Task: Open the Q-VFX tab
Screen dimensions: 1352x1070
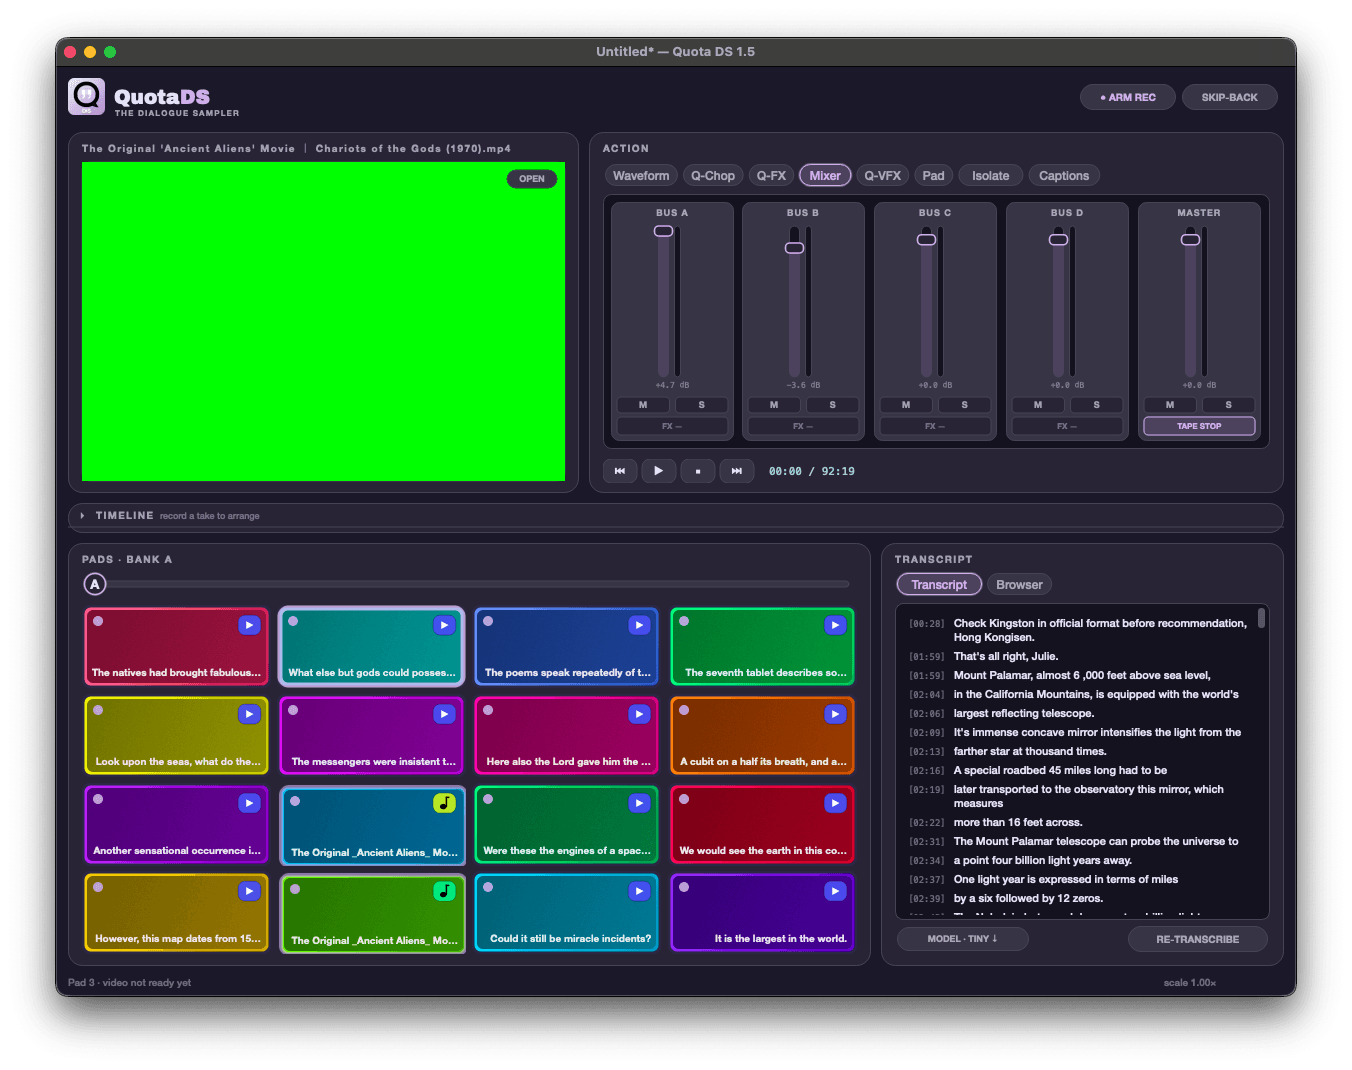Action: tap(882, 176)
